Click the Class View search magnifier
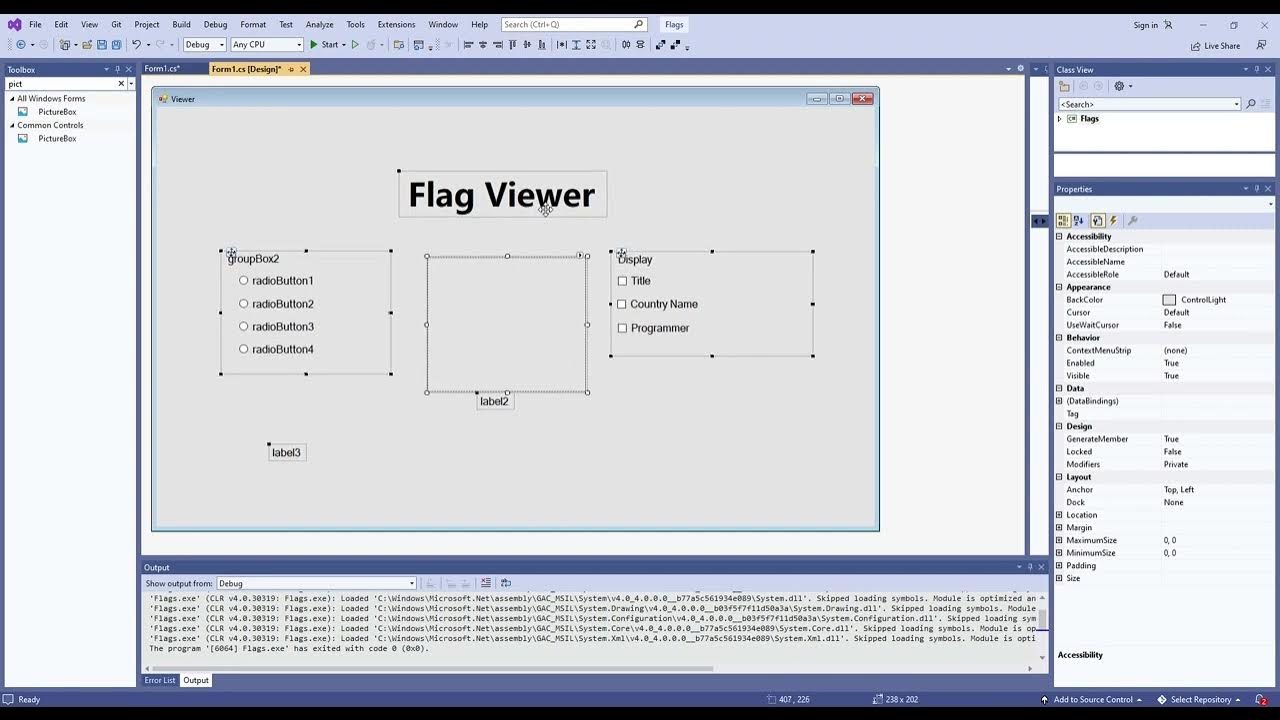 1251,104
